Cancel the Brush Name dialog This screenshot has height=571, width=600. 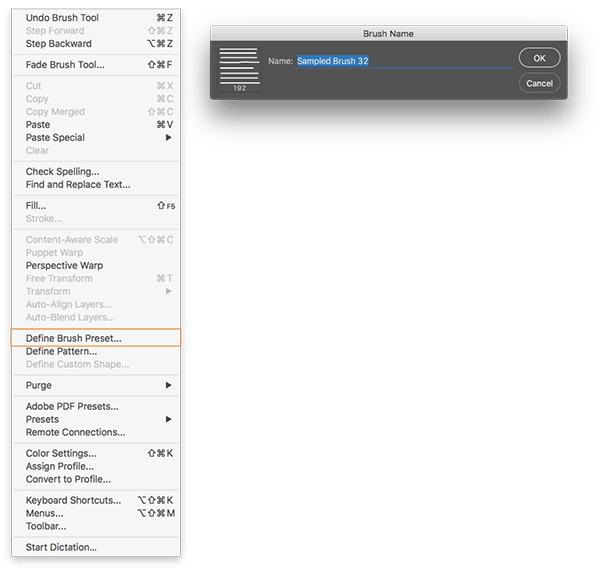click(540, 83)
